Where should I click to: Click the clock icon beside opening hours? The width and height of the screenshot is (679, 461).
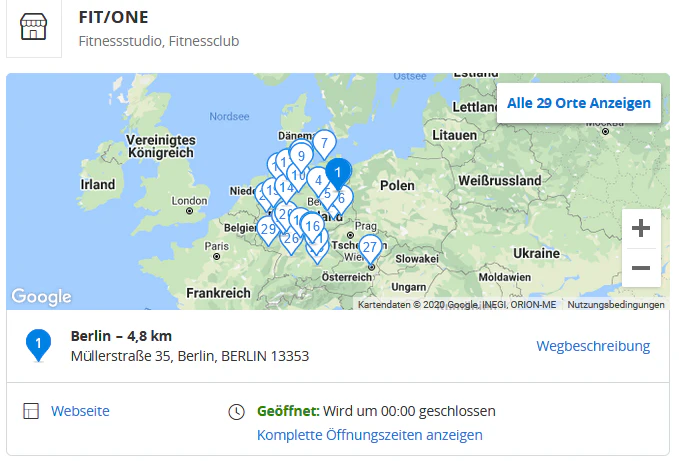pyautogui.click(x=236, y=412)
